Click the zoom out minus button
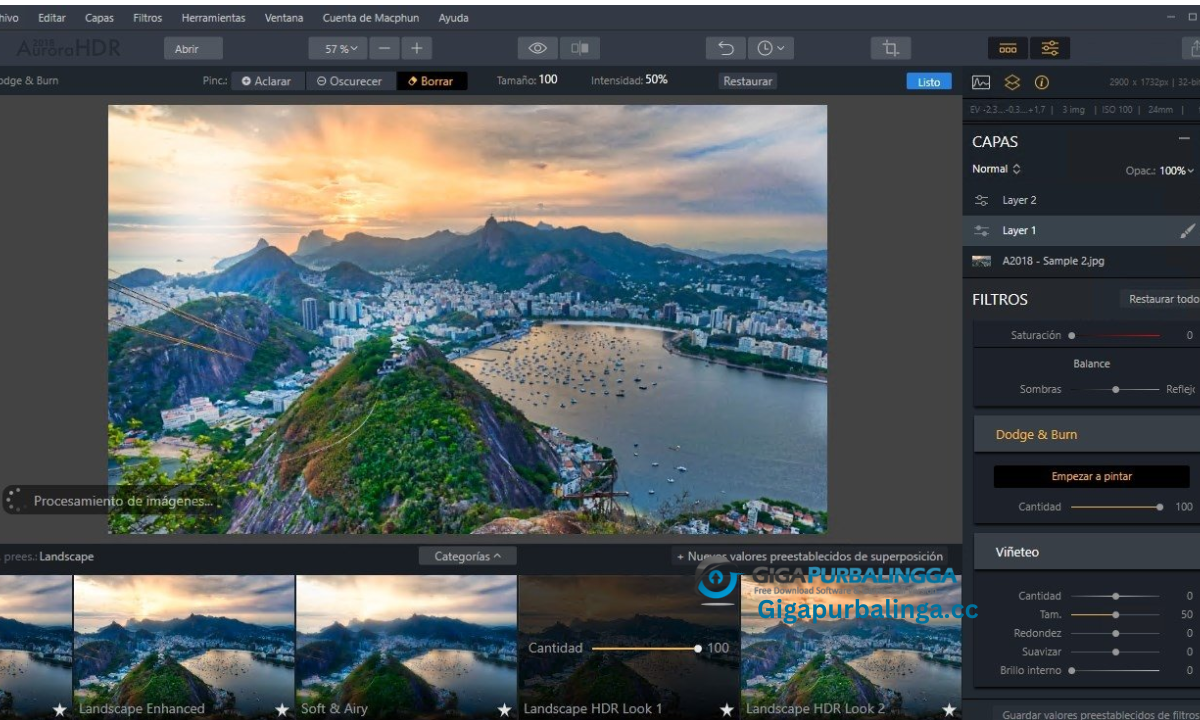Image resolution: width=1200 pixels, height=720 pixels. tap(384, 48)
